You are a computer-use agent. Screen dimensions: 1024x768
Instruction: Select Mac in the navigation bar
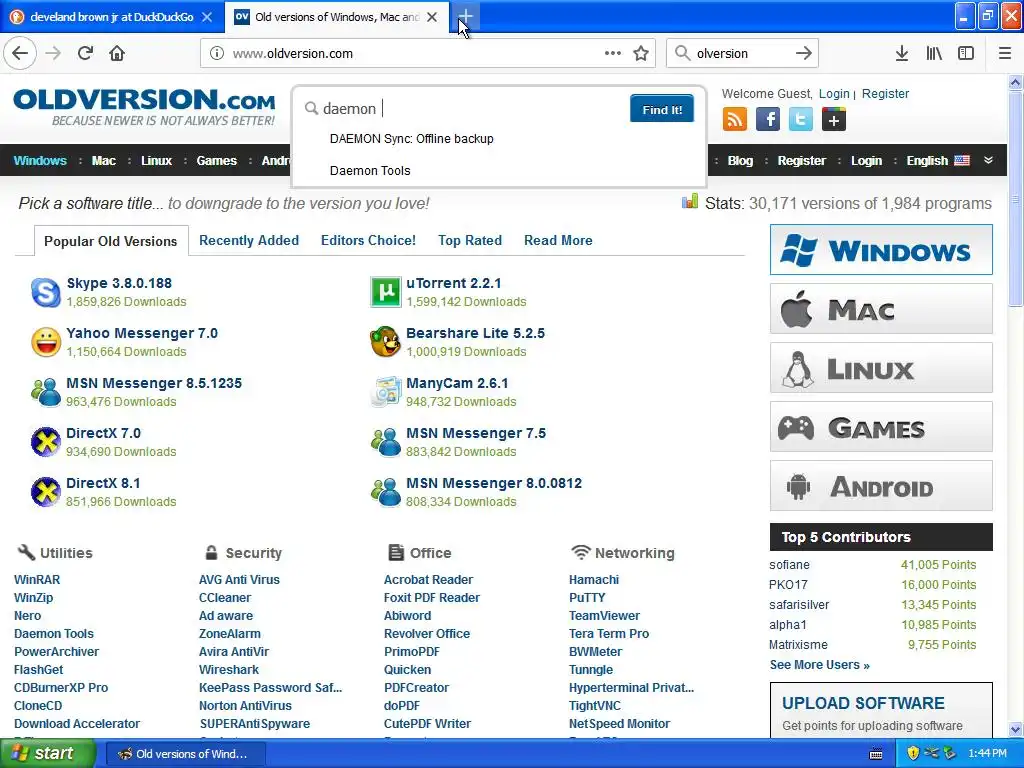click(x=104, y=161)
